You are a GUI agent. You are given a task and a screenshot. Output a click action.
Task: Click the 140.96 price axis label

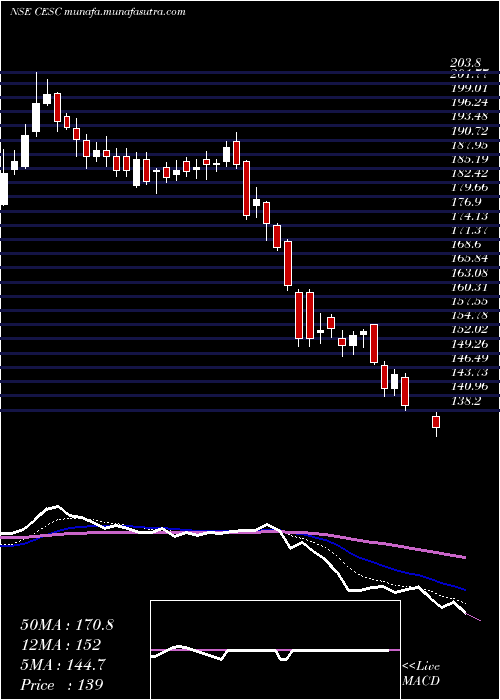tap(469, 387)
